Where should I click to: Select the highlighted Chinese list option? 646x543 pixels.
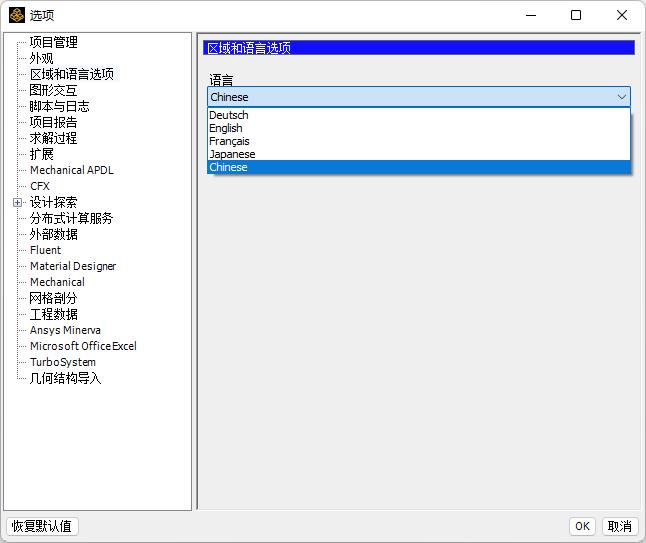click(419, 167)
